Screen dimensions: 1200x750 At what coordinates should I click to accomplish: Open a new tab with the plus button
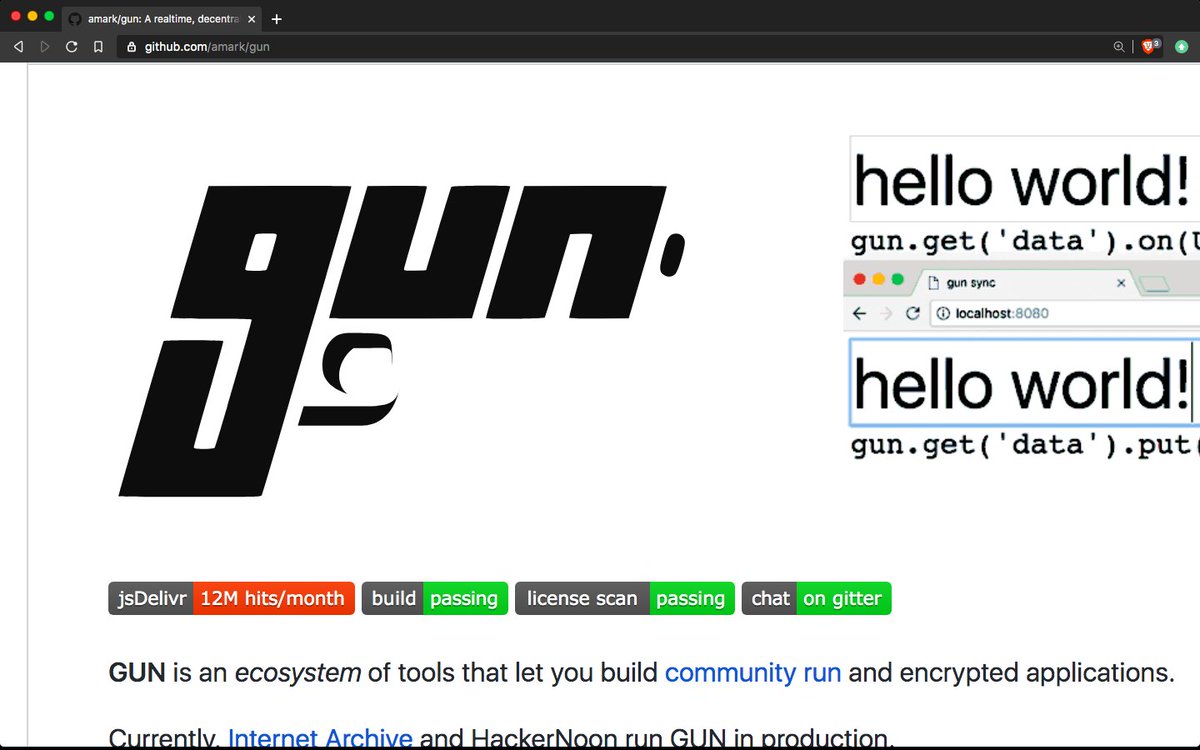click(277, 18)
